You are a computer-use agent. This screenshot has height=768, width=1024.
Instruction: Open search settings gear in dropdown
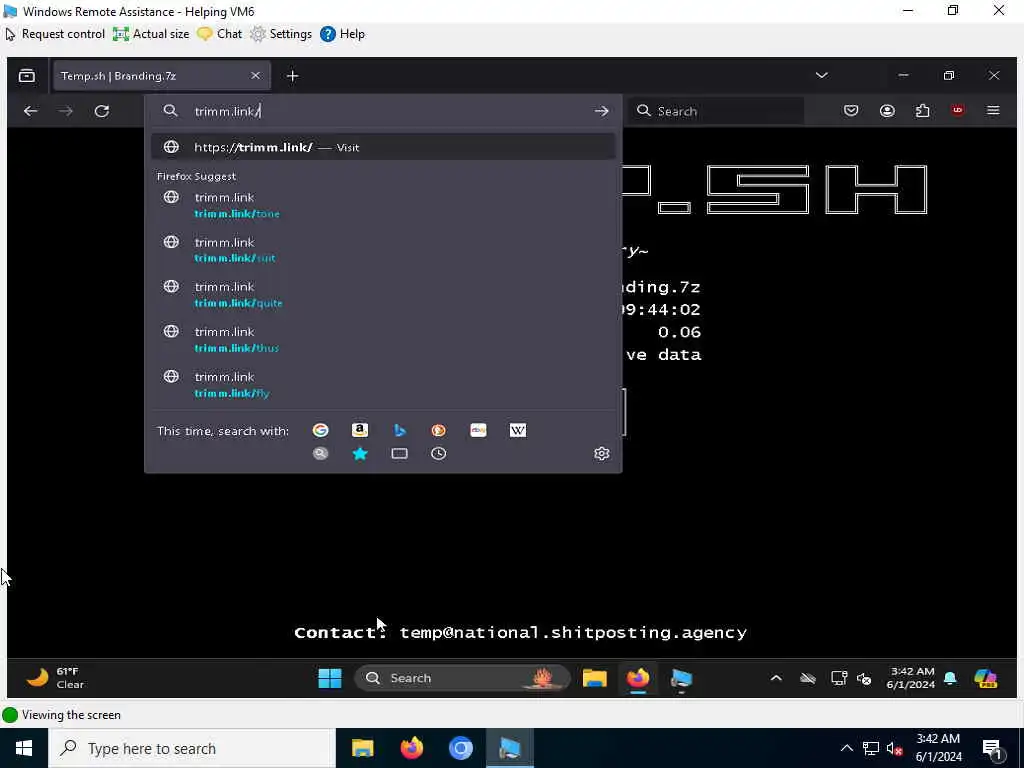(601, 454)
